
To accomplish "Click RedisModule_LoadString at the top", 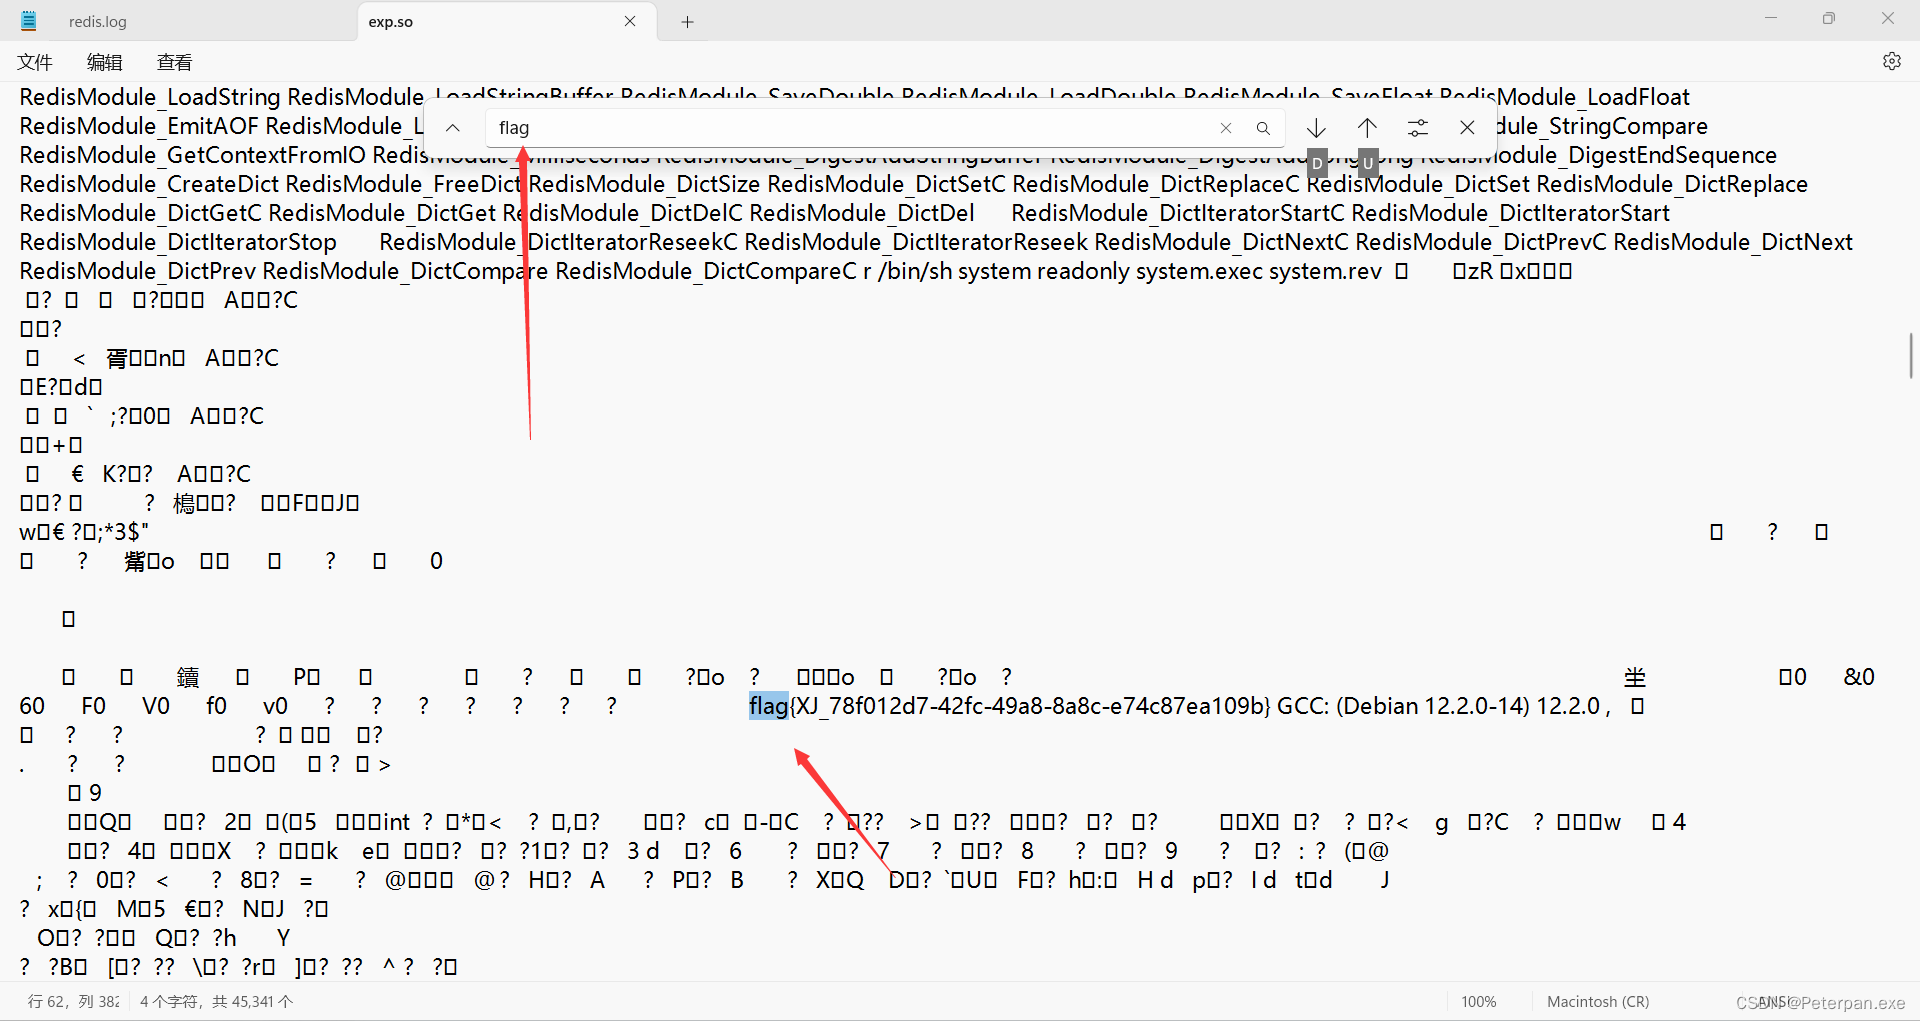I will [150, 97].
